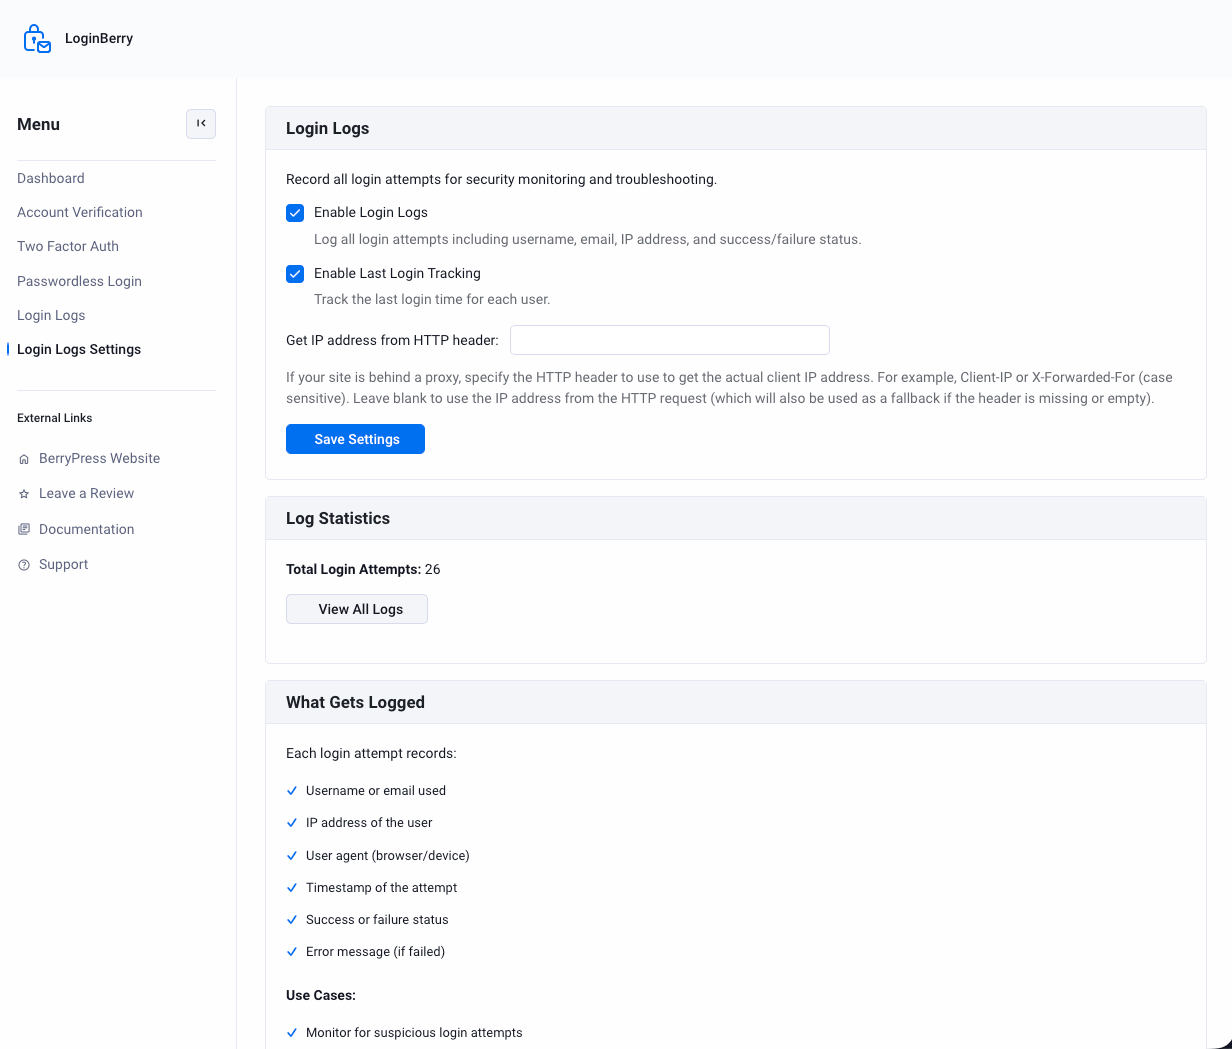Click the Enable Last Login Tracking label
Image resolution: width=1232 pixels, height=1049 pixels.
(x=397, y=274)
